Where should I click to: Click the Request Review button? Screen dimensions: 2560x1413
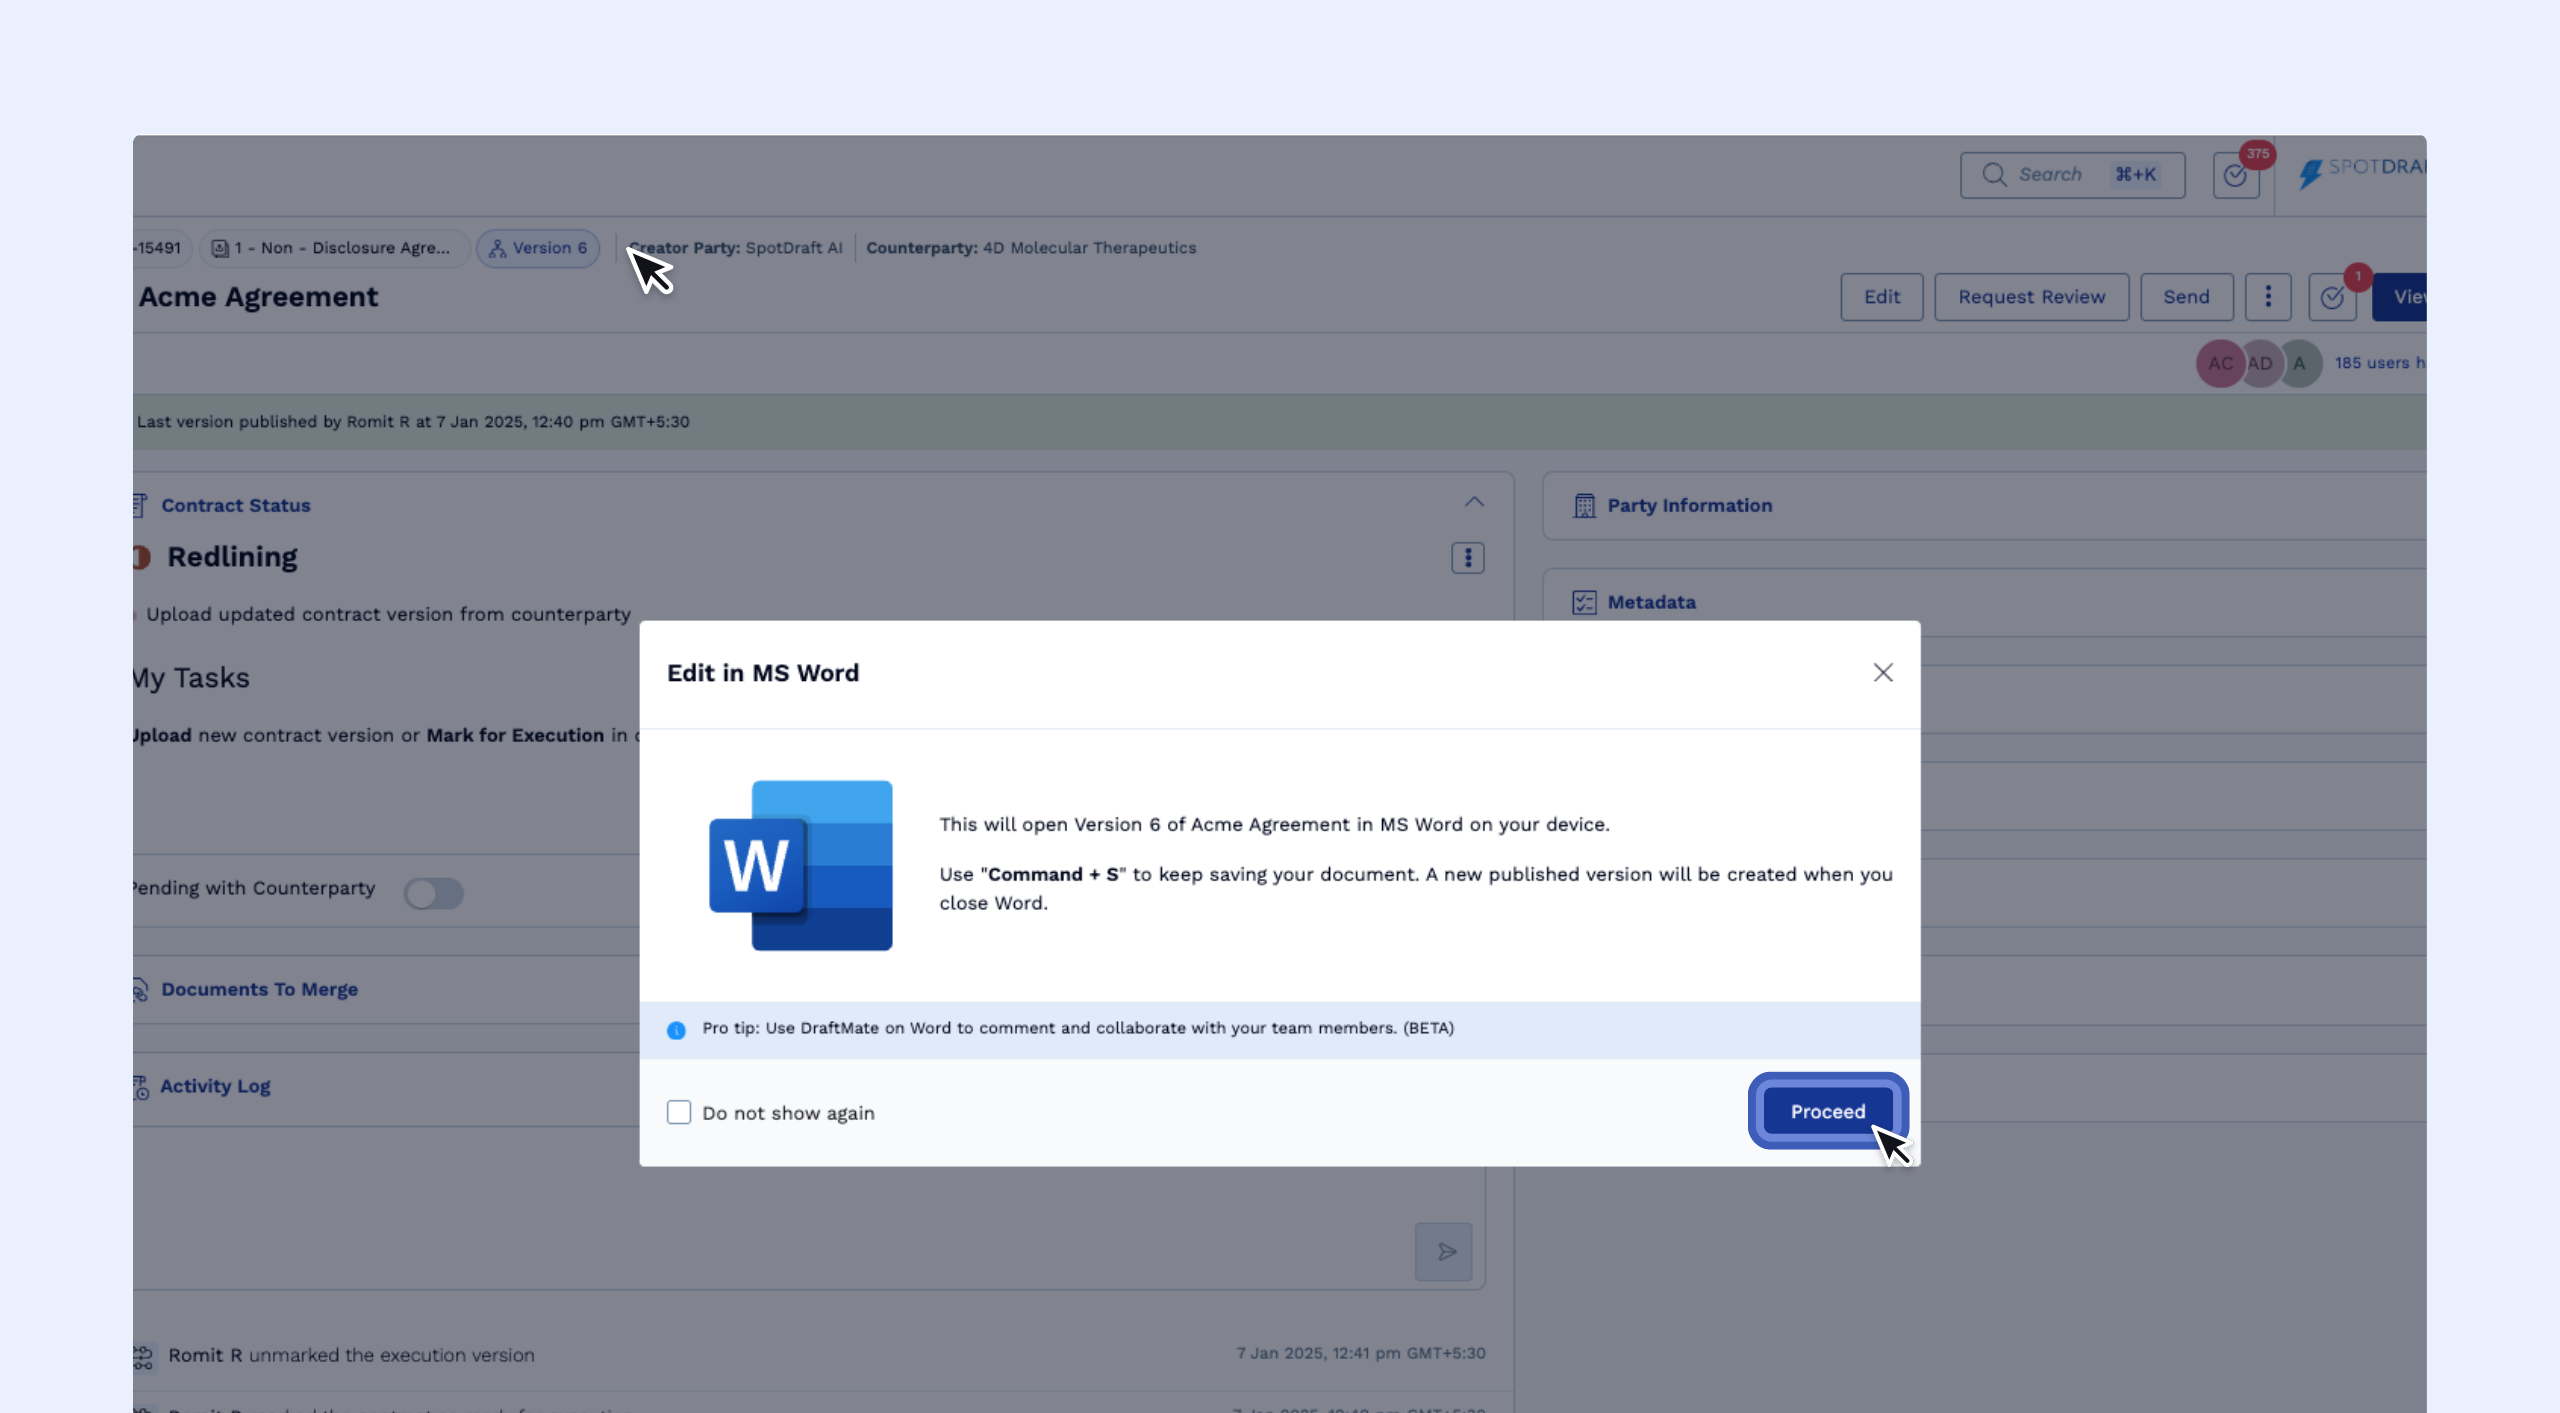[2031, 297]
